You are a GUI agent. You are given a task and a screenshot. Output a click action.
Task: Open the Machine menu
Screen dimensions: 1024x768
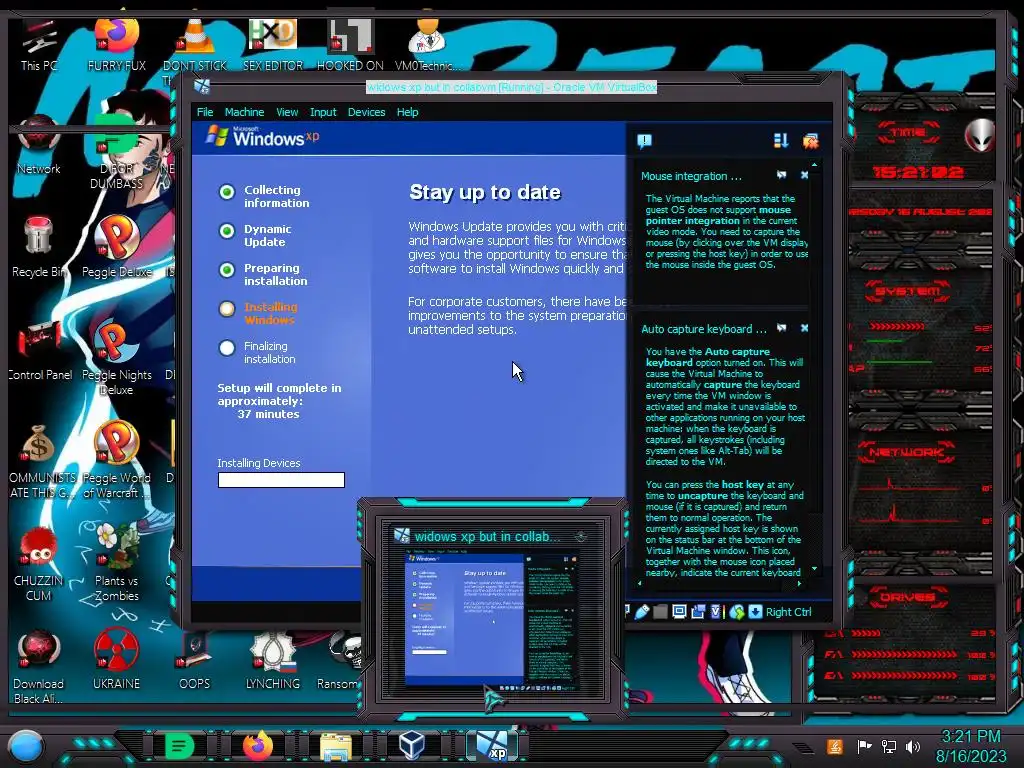coord(244,112)
